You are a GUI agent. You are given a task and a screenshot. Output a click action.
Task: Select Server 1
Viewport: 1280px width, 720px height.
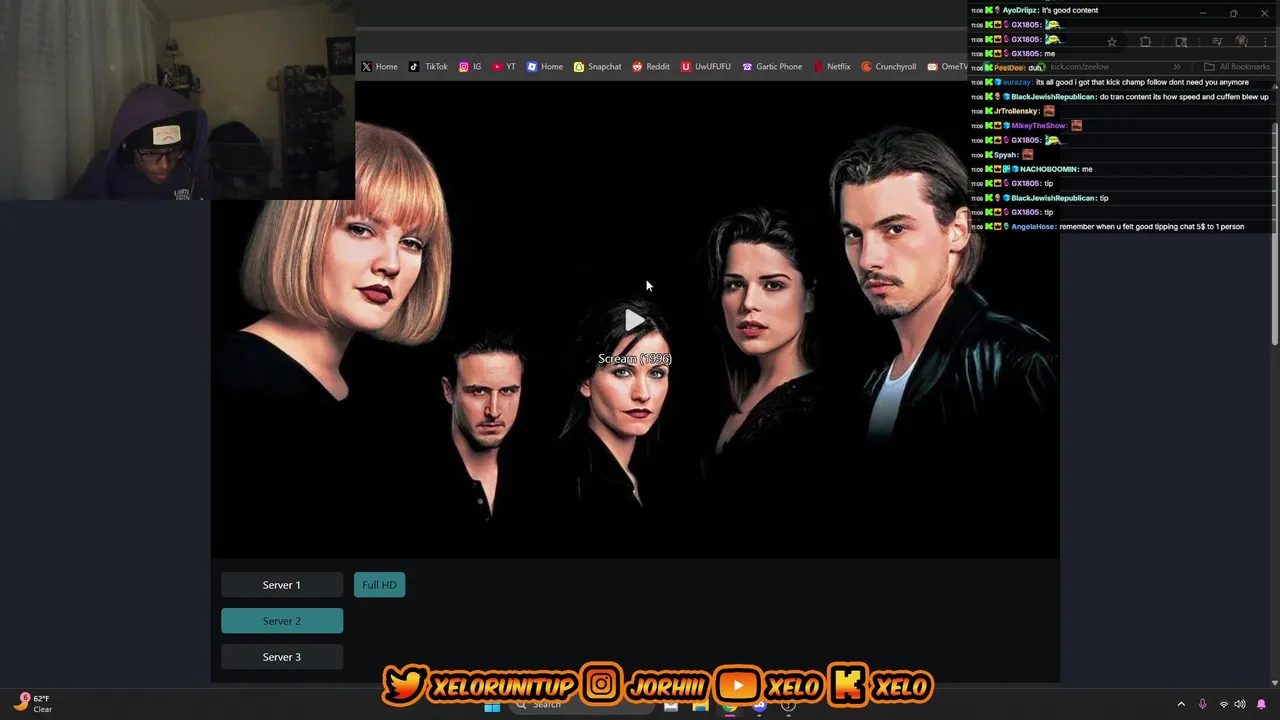click(x=282, y=585)
